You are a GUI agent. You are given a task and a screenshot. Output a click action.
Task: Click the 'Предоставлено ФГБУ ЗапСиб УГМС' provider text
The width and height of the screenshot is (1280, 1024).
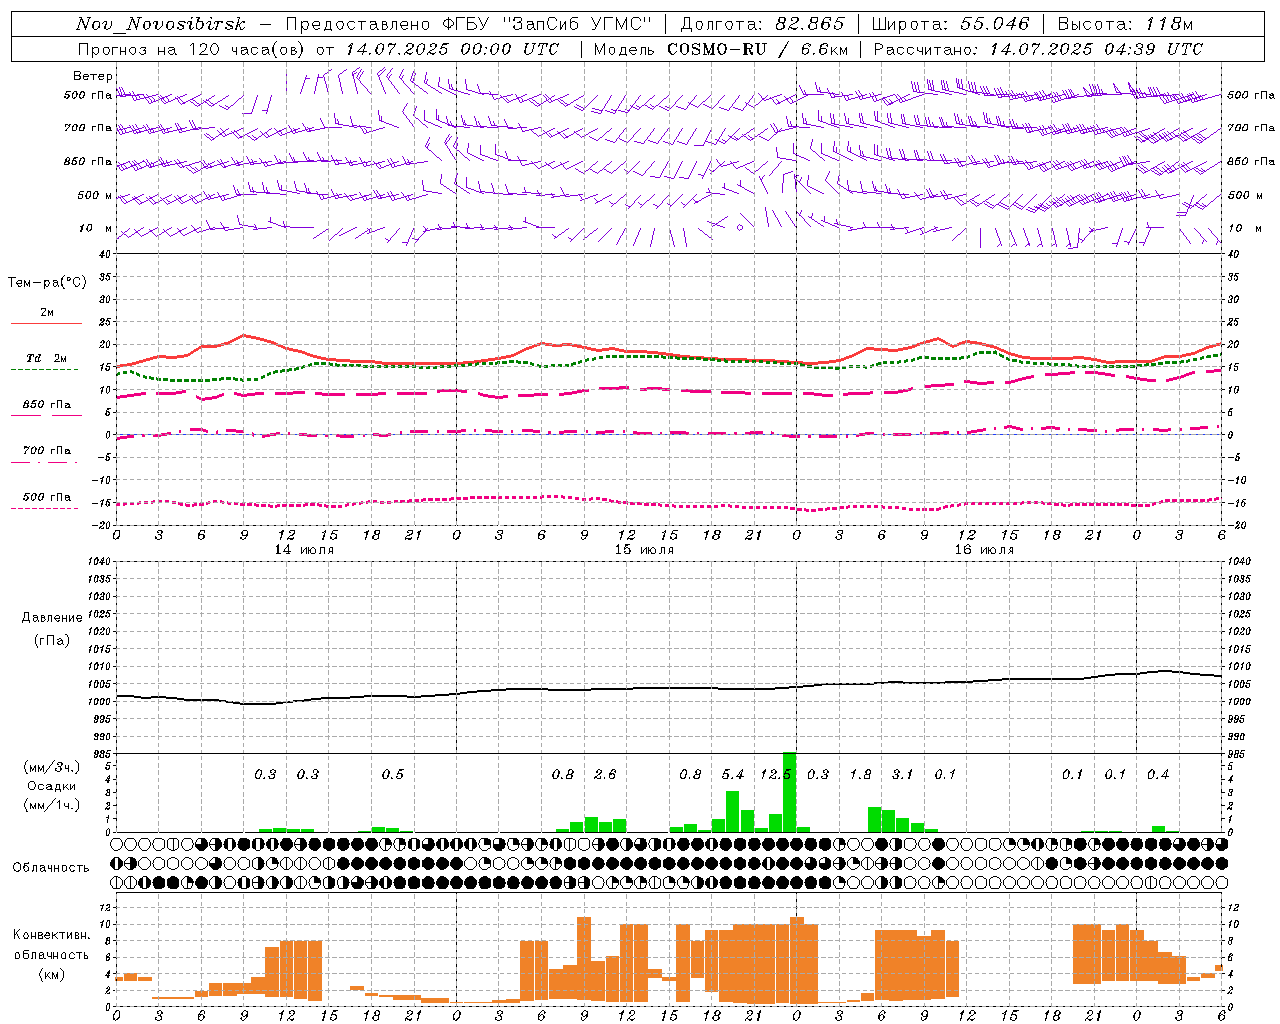(469, 24)
